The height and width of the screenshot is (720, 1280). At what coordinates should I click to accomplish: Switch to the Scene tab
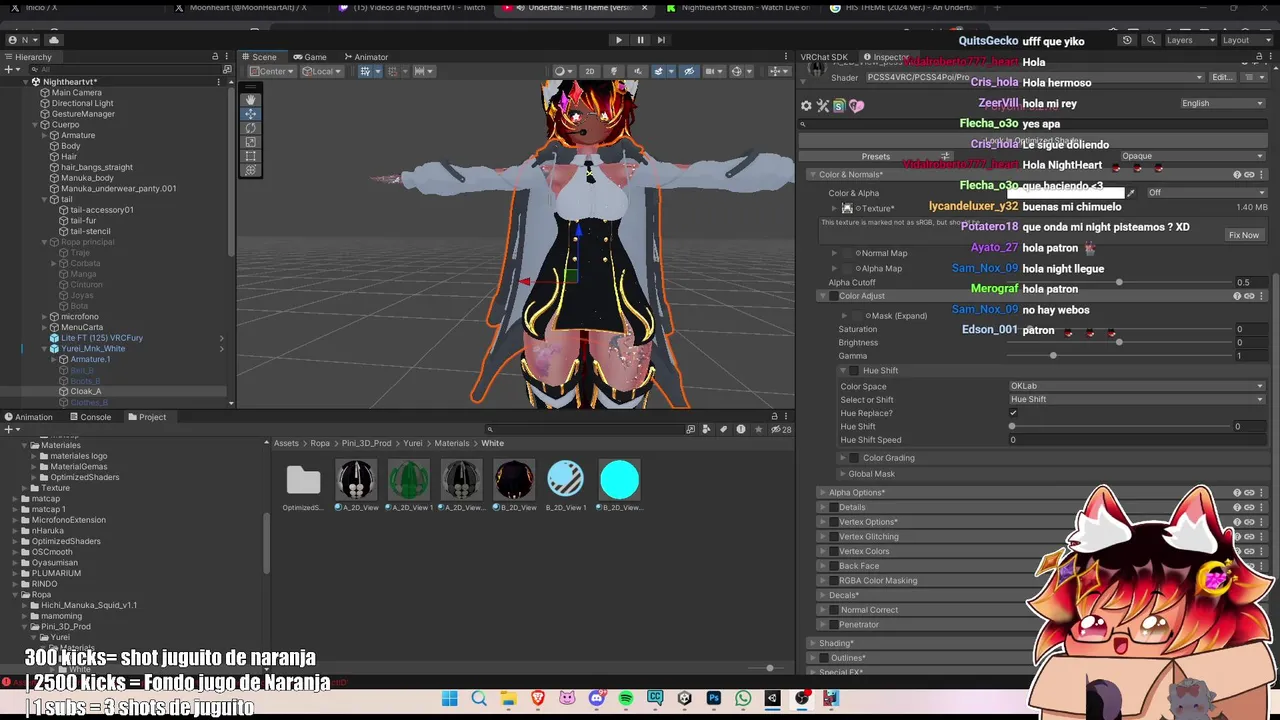260,57
